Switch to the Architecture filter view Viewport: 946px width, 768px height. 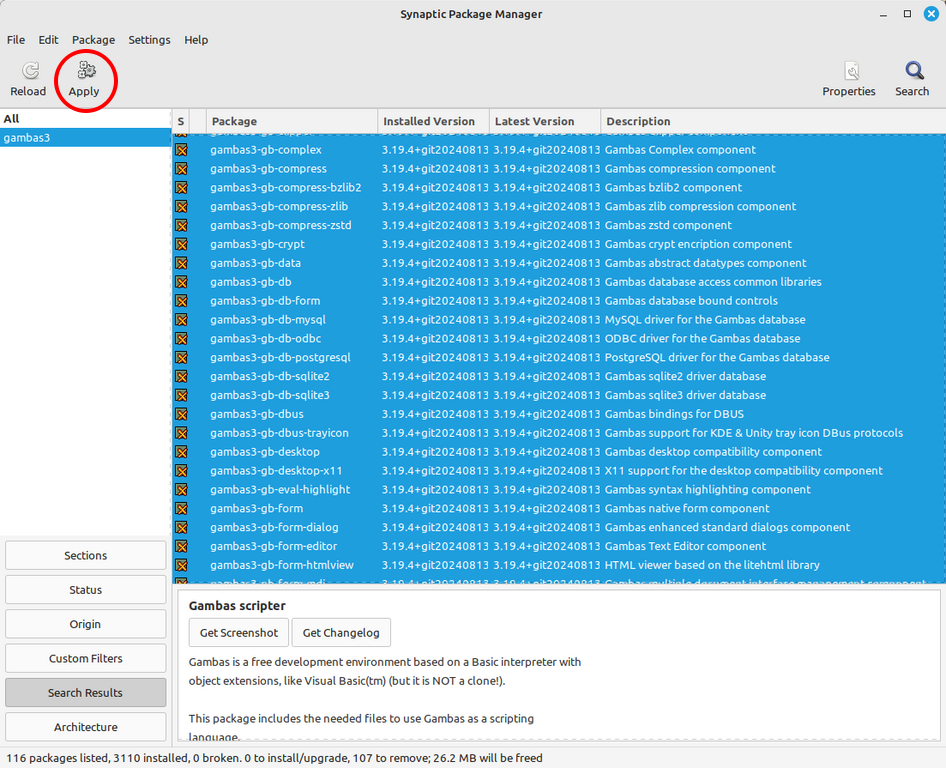click(x=86, y=728)
